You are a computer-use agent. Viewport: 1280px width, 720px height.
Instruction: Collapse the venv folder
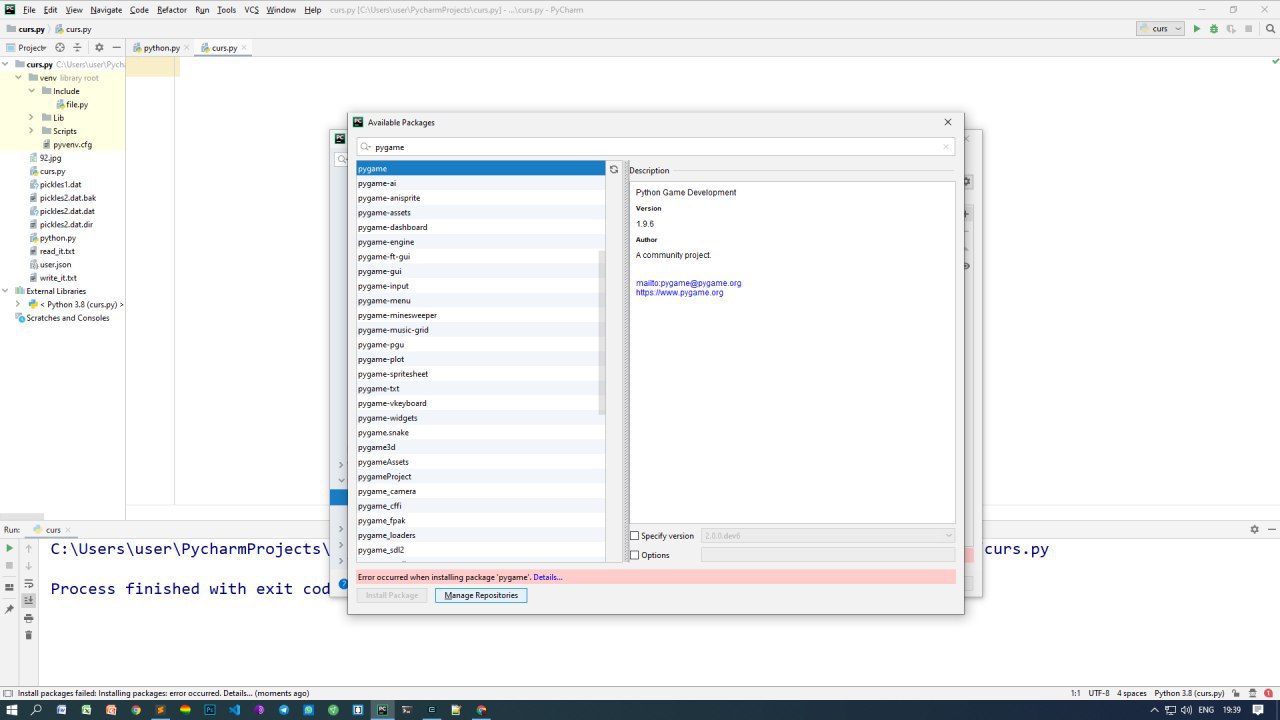tap(19, 77)
